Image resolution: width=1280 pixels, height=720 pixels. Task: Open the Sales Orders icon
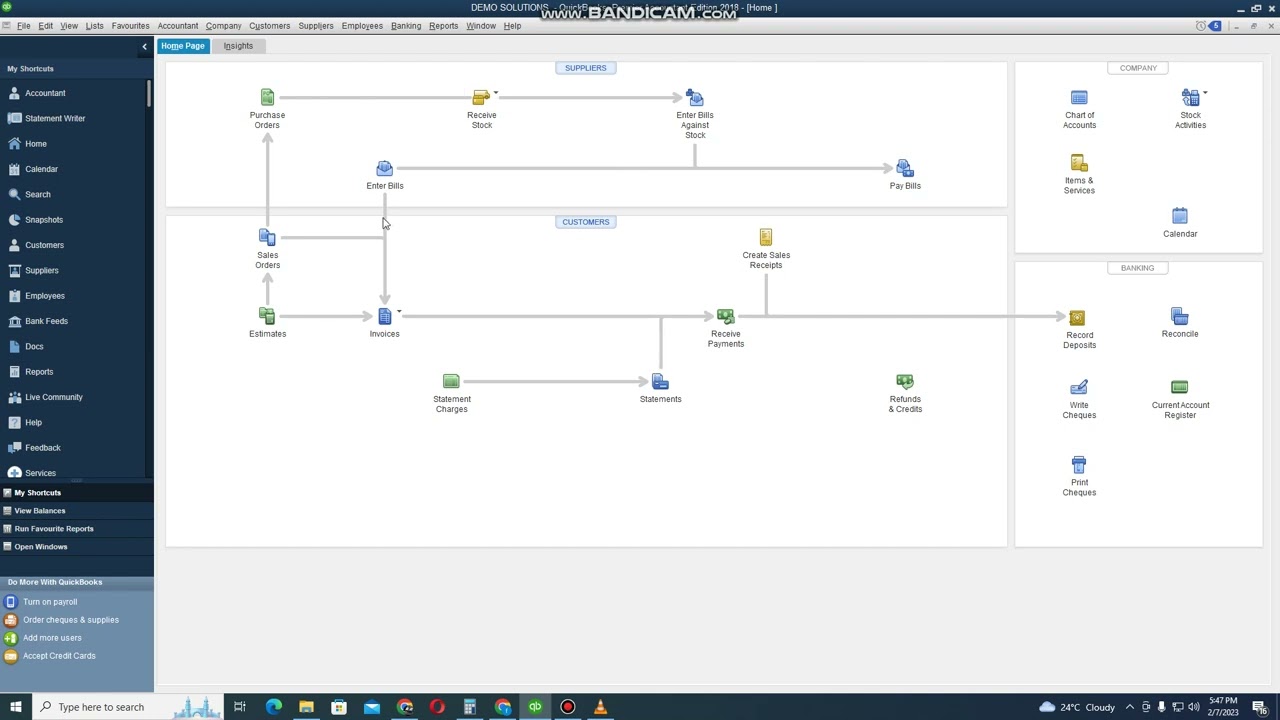(267, 238)
